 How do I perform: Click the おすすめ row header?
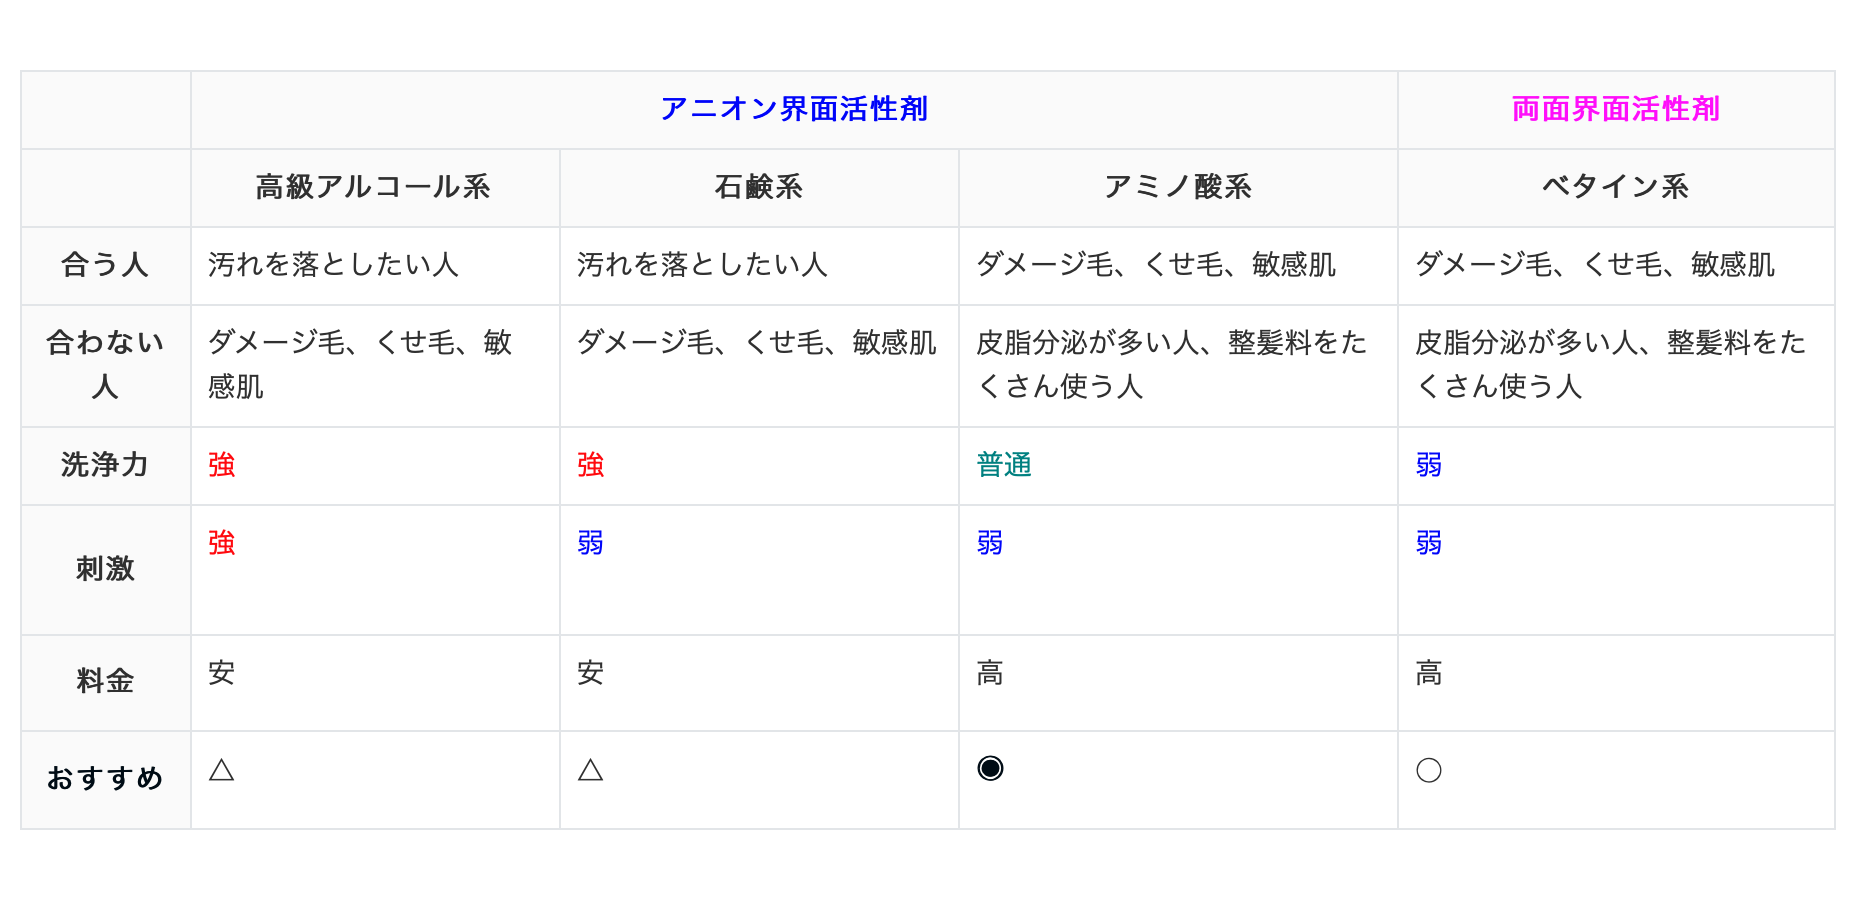point(105,778)
